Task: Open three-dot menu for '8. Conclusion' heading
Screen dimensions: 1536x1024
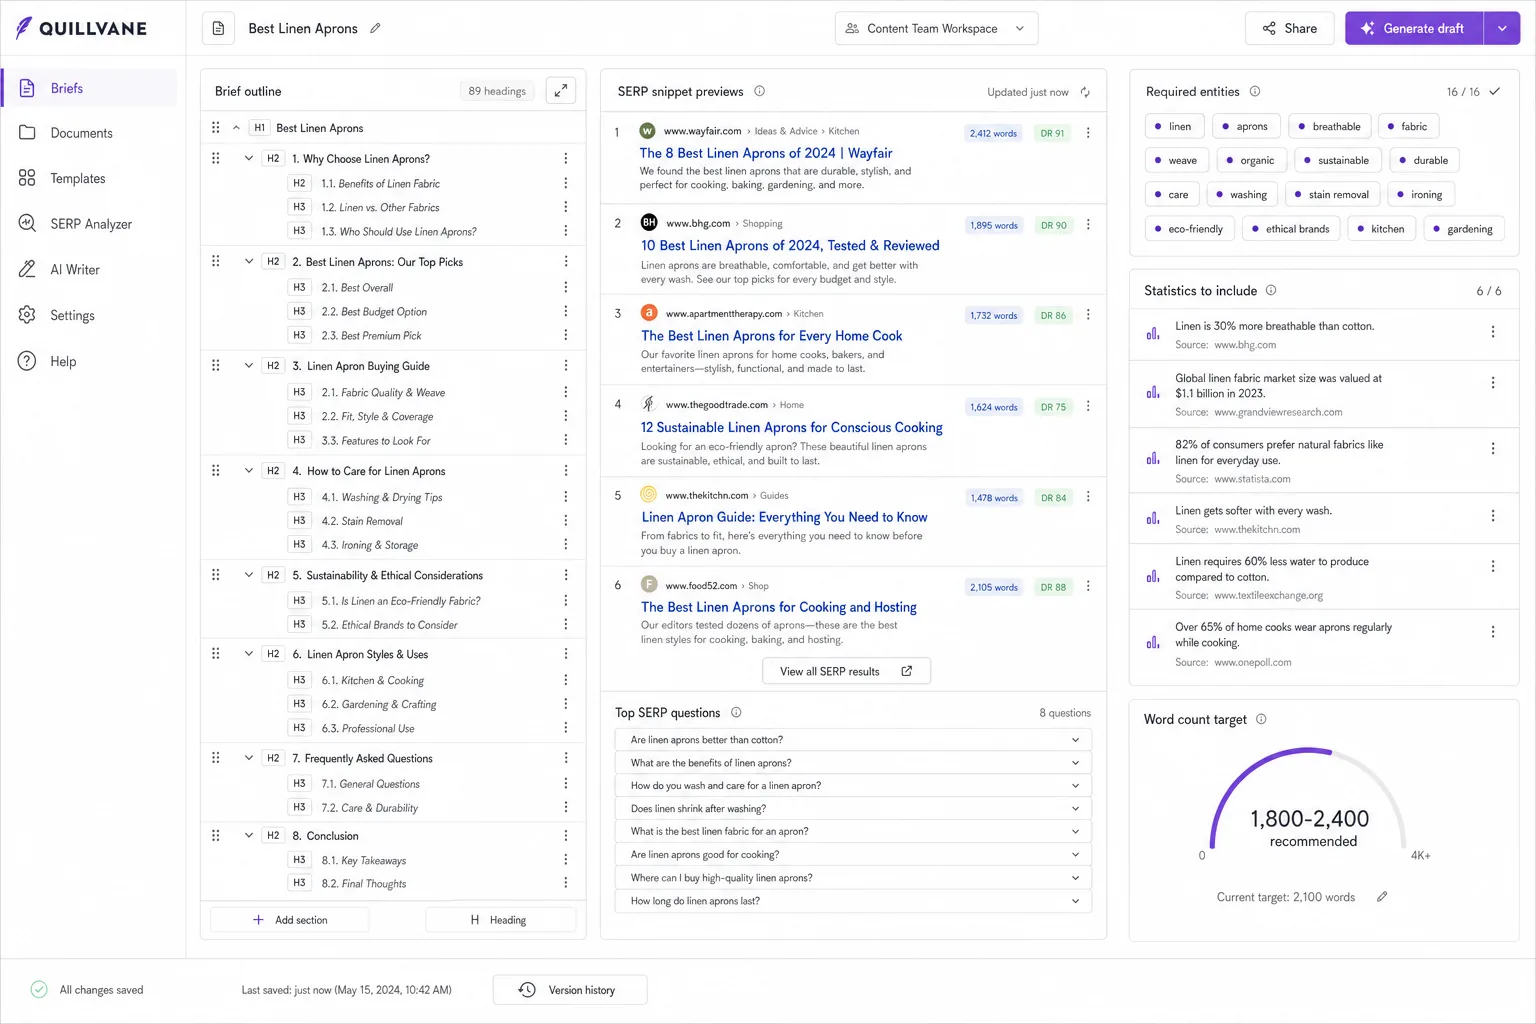Action: 566,836
